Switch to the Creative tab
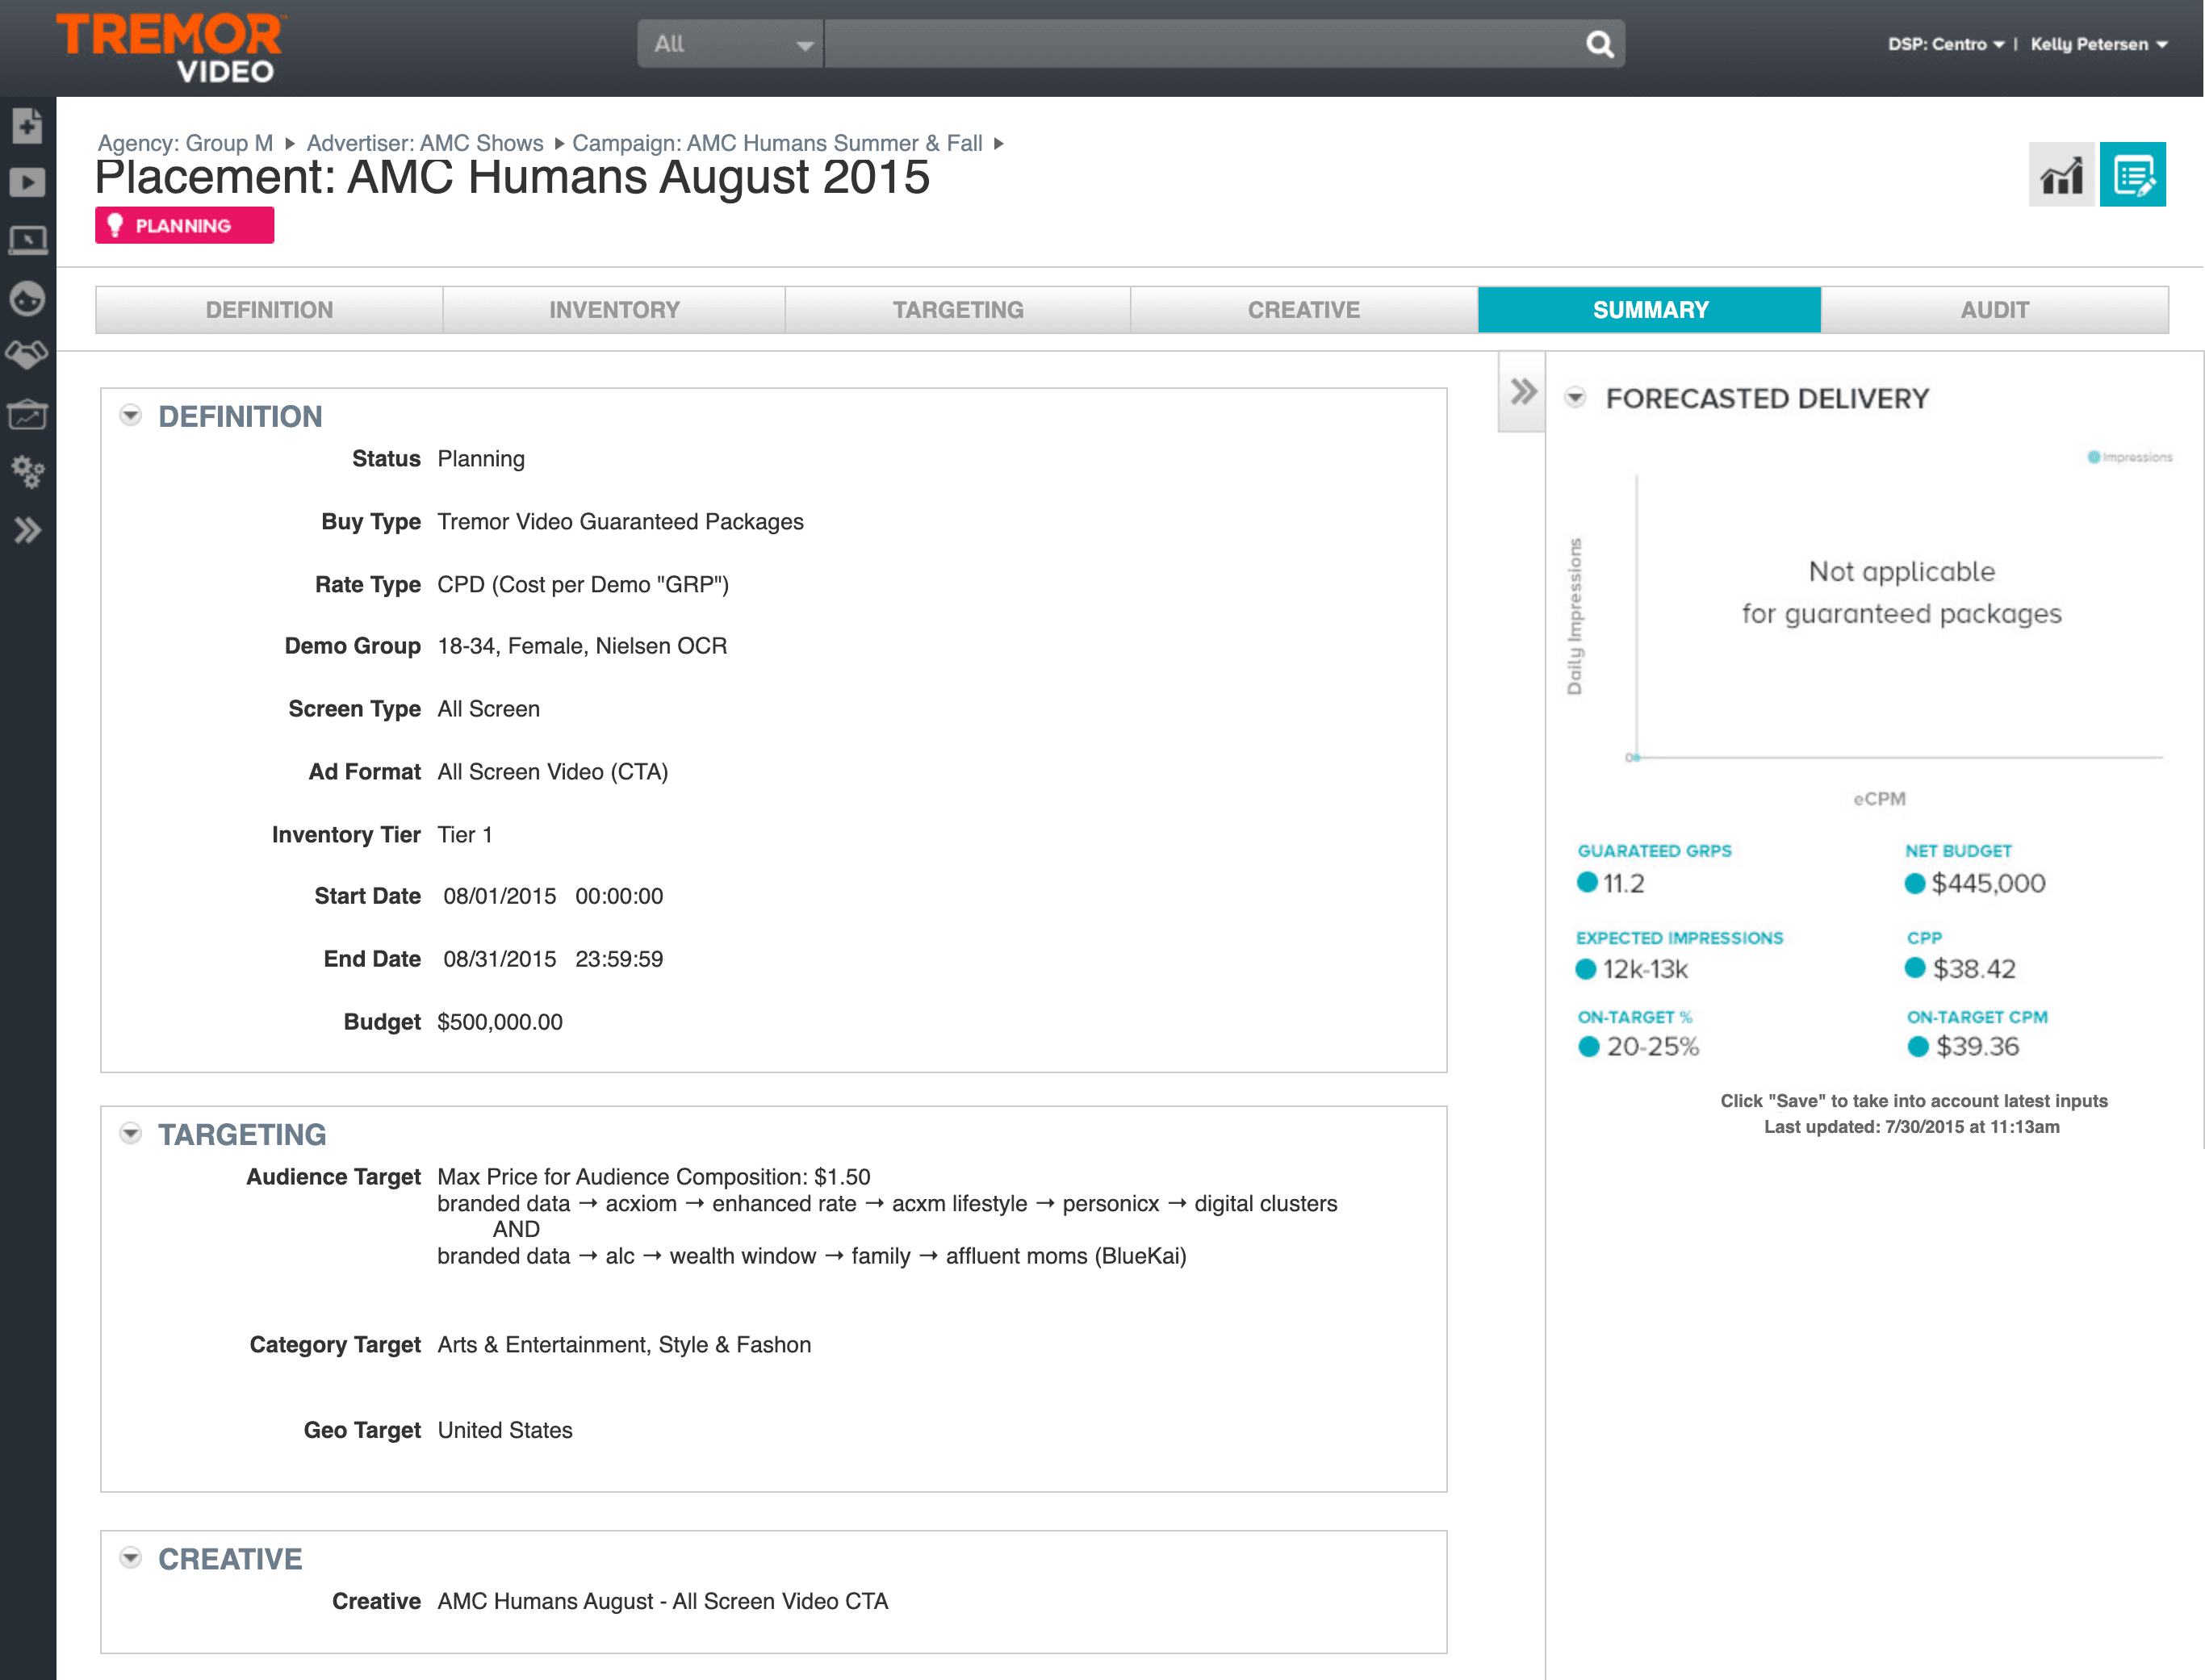The width and height of the screenshot is (2205, 1680). coord(1304,310)
